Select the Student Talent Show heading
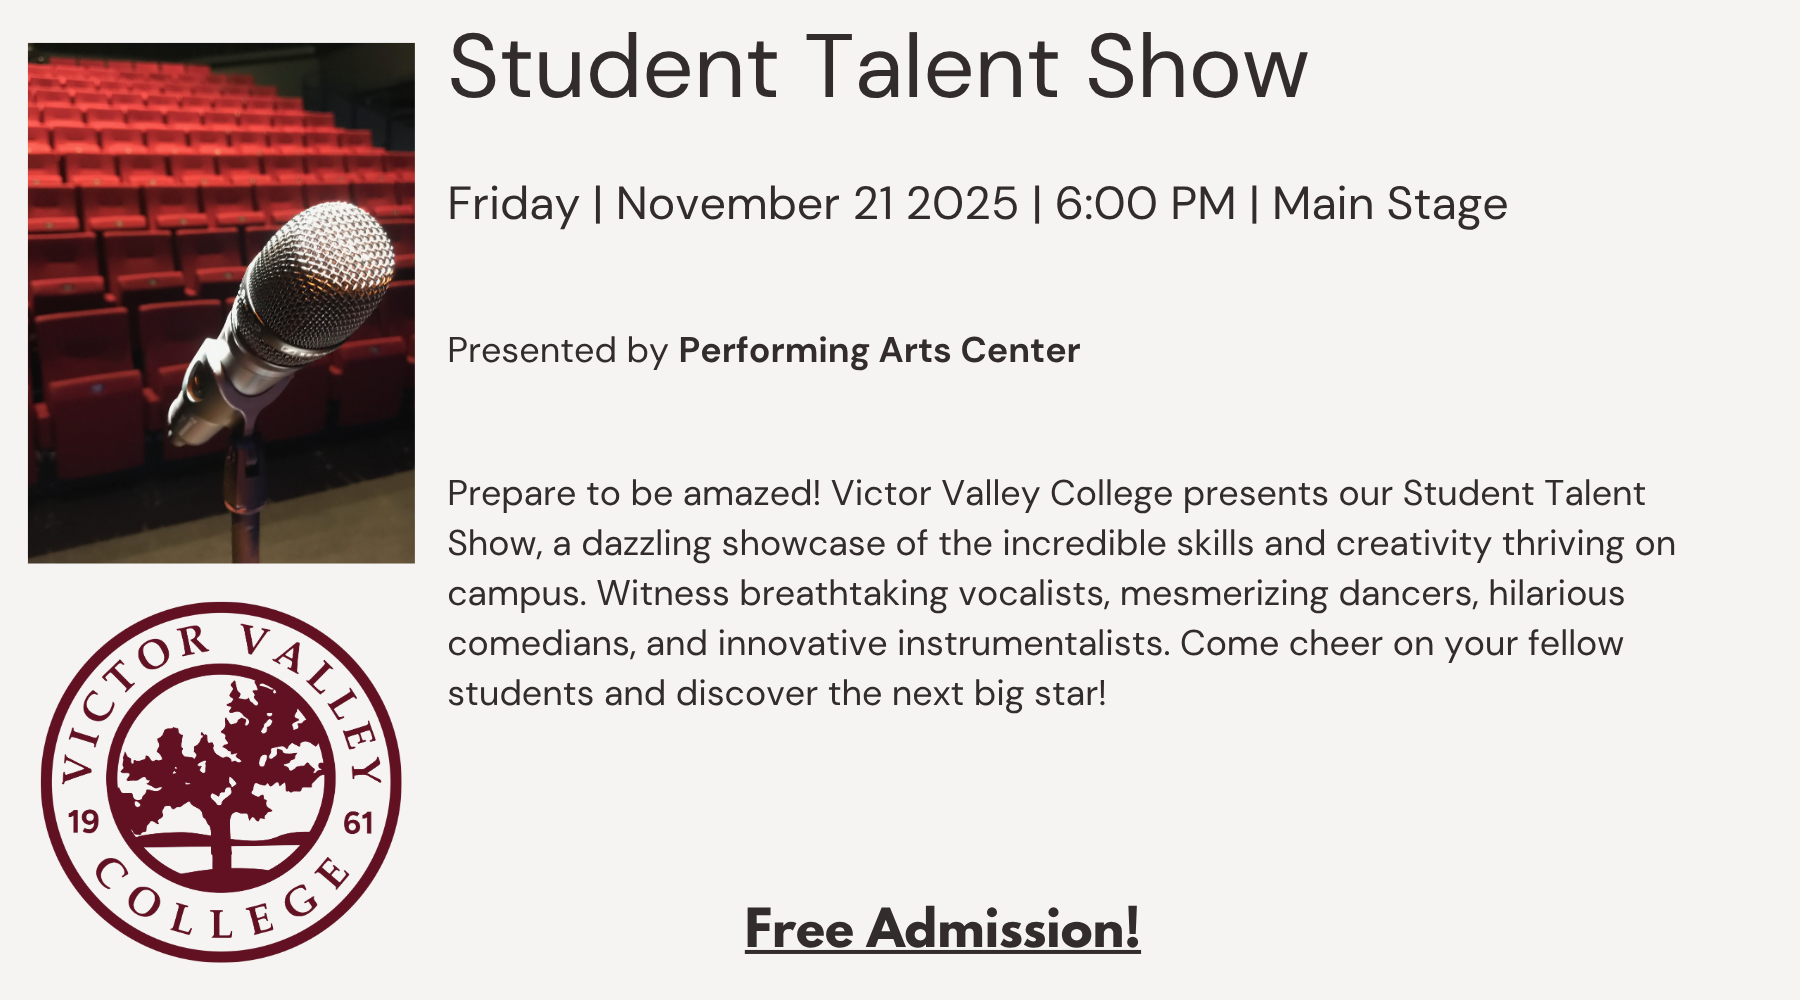This screenshot has width=1800, height=1000. [877, 67]
